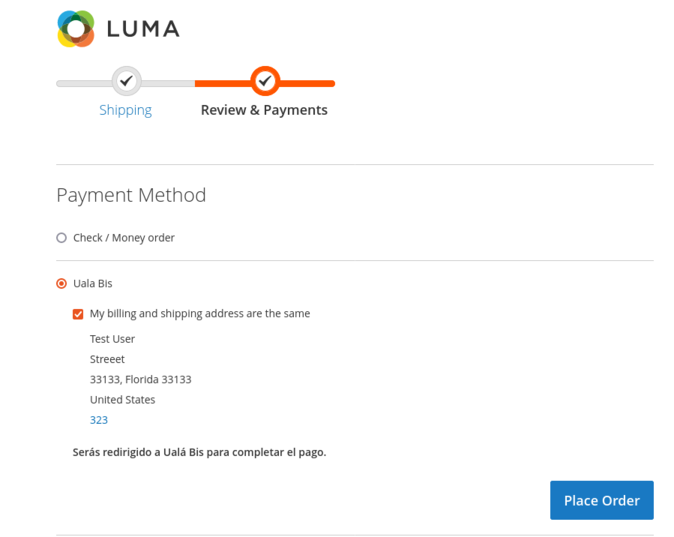The image size is (674, 537).
Task: Click the 'United States' address line
Action: click(123, 400)
